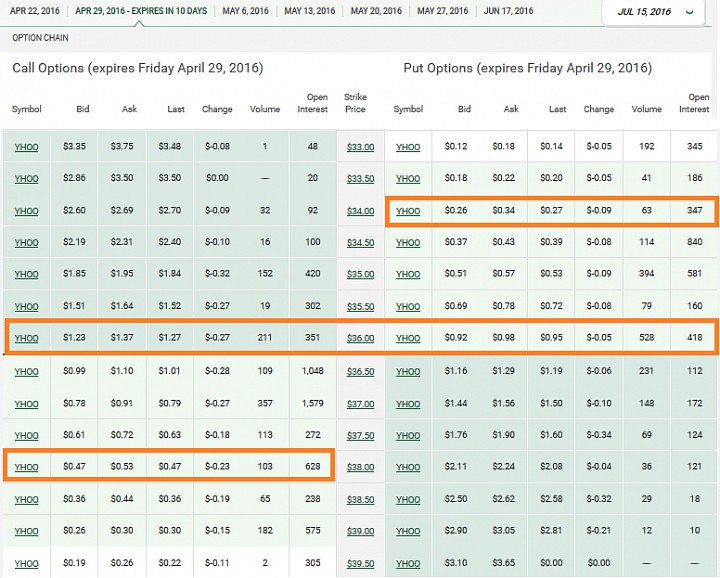Click the YHOO put symbol at $35.50 strike

pyautogui.click(x=408, y=307)
